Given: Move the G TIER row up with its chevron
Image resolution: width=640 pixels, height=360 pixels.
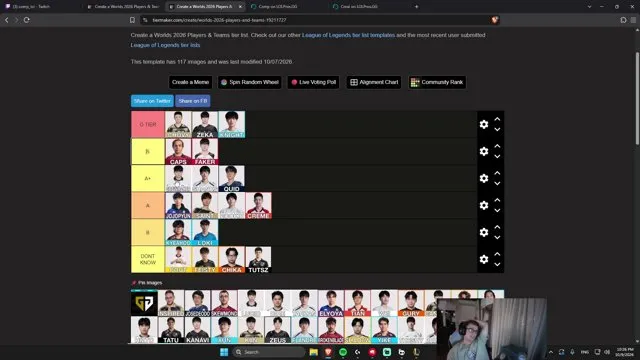Looking at the screenshot, I should pyautogui.click(x=497, y=119).
